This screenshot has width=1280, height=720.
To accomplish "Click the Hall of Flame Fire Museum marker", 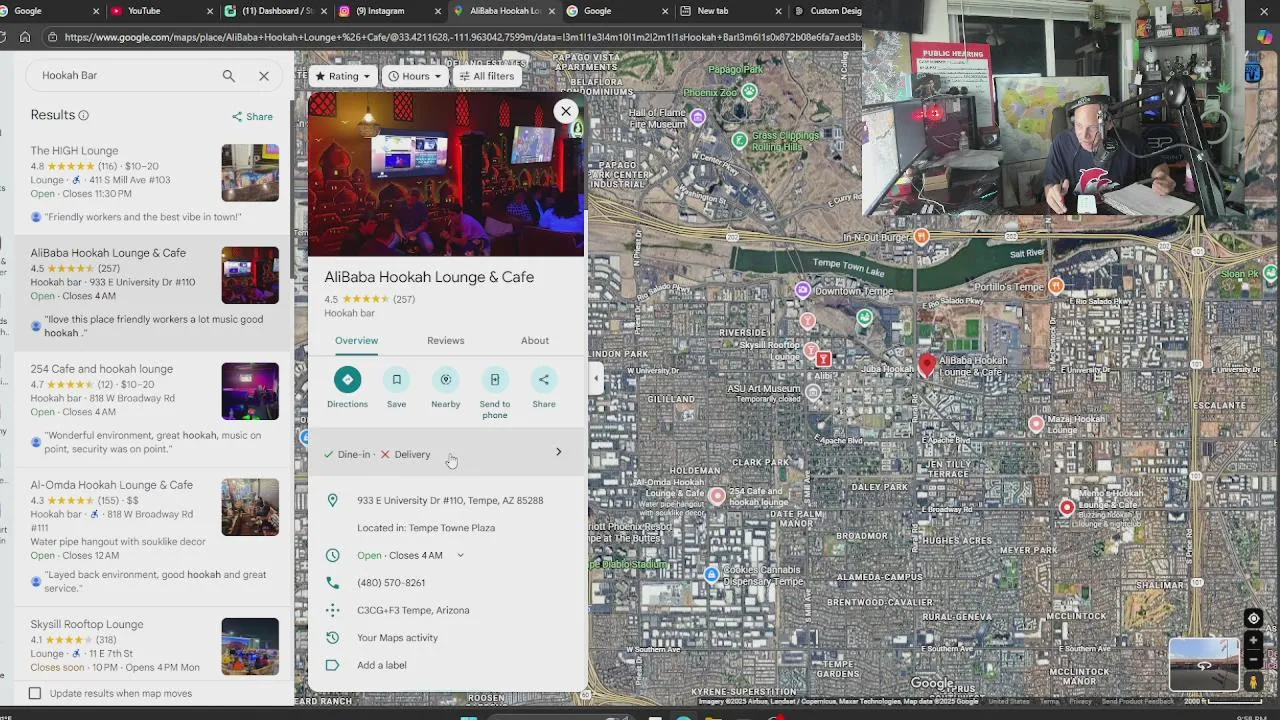I will pyautogui.click(x=698, y=117).
